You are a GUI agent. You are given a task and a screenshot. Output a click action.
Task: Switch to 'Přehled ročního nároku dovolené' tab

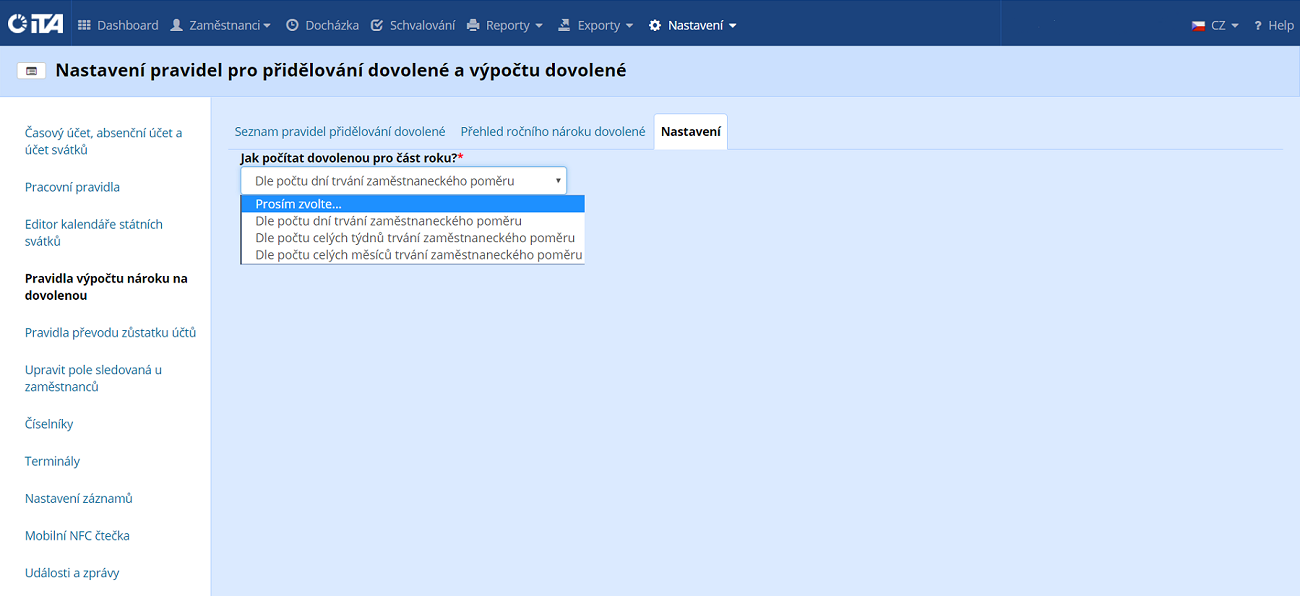click(552, 132)
